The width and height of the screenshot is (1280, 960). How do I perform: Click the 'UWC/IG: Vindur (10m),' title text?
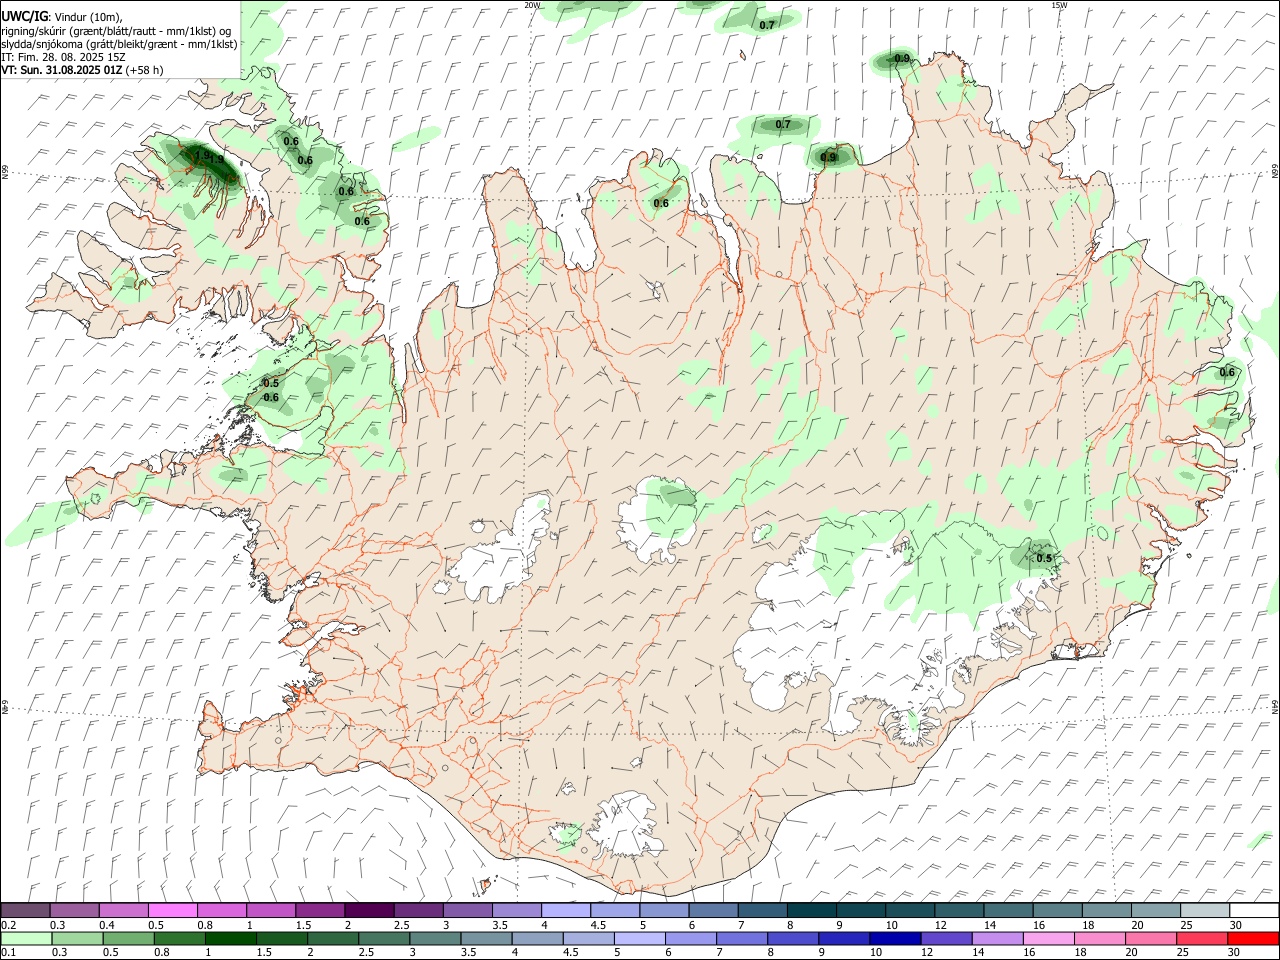click(62, 17)
